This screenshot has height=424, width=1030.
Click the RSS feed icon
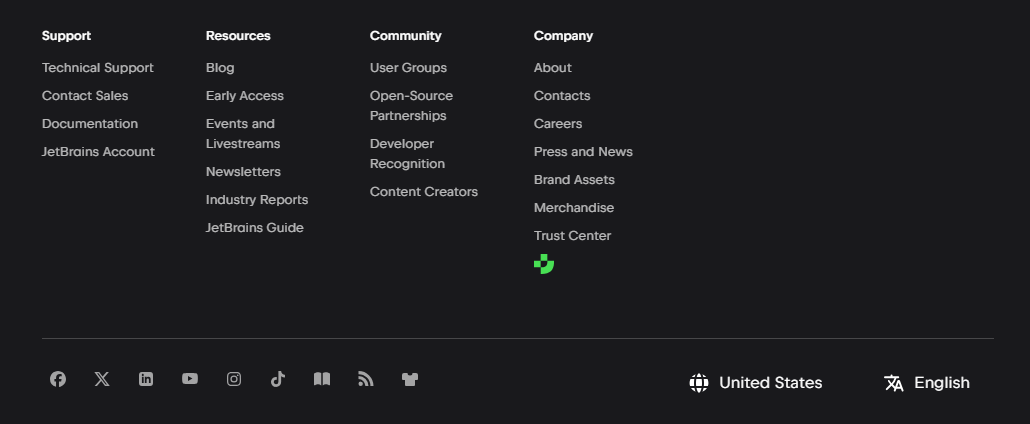(366, 379)
